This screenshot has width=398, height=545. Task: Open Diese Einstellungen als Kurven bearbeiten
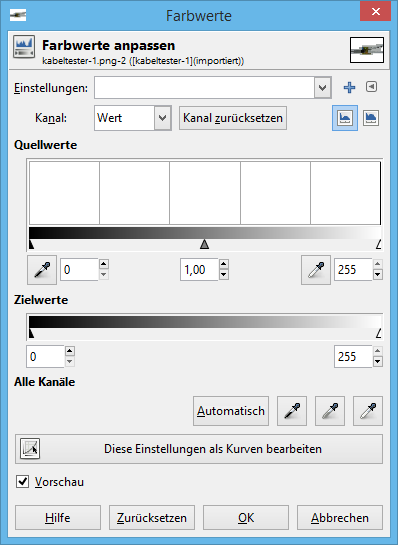[x=199, y=449]
